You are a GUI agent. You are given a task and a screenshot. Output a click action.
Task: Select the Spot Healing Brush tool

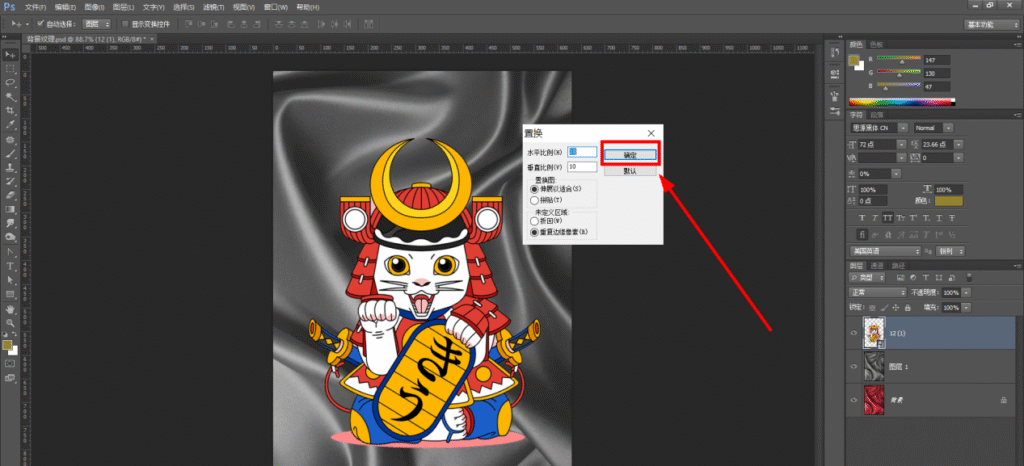[x=10, y=140]
